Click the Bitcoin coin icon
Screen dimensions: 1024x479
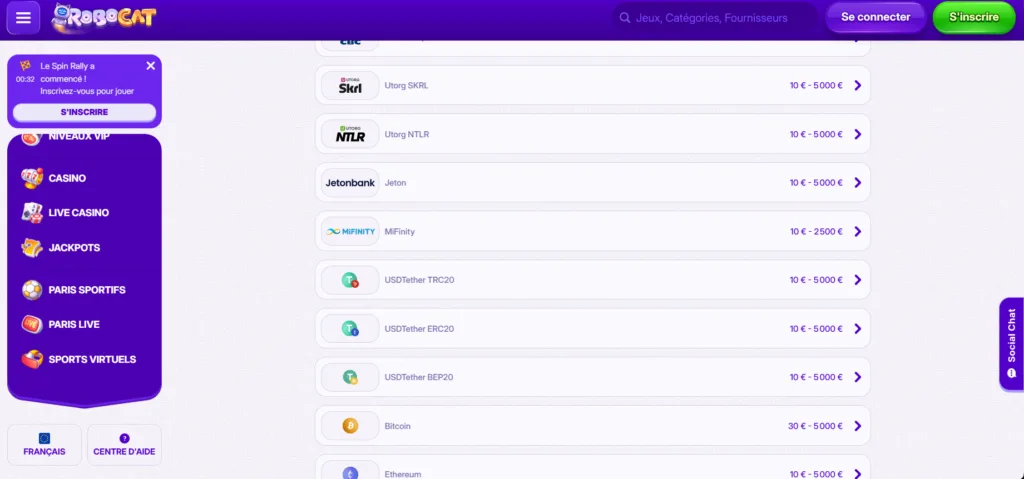(350, 426)
